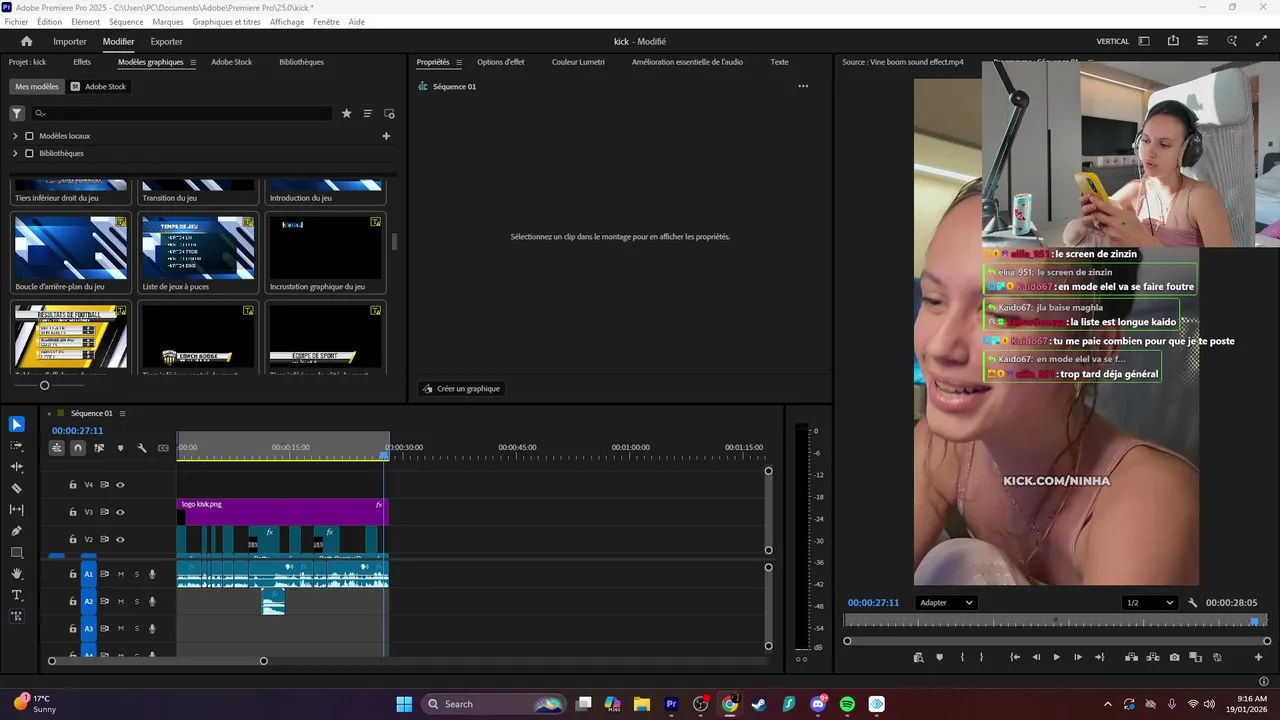Image resolution: width=1280 pixels, height=720 pixels.
Task: Lock the V3 track
Action: click(72, 512)
